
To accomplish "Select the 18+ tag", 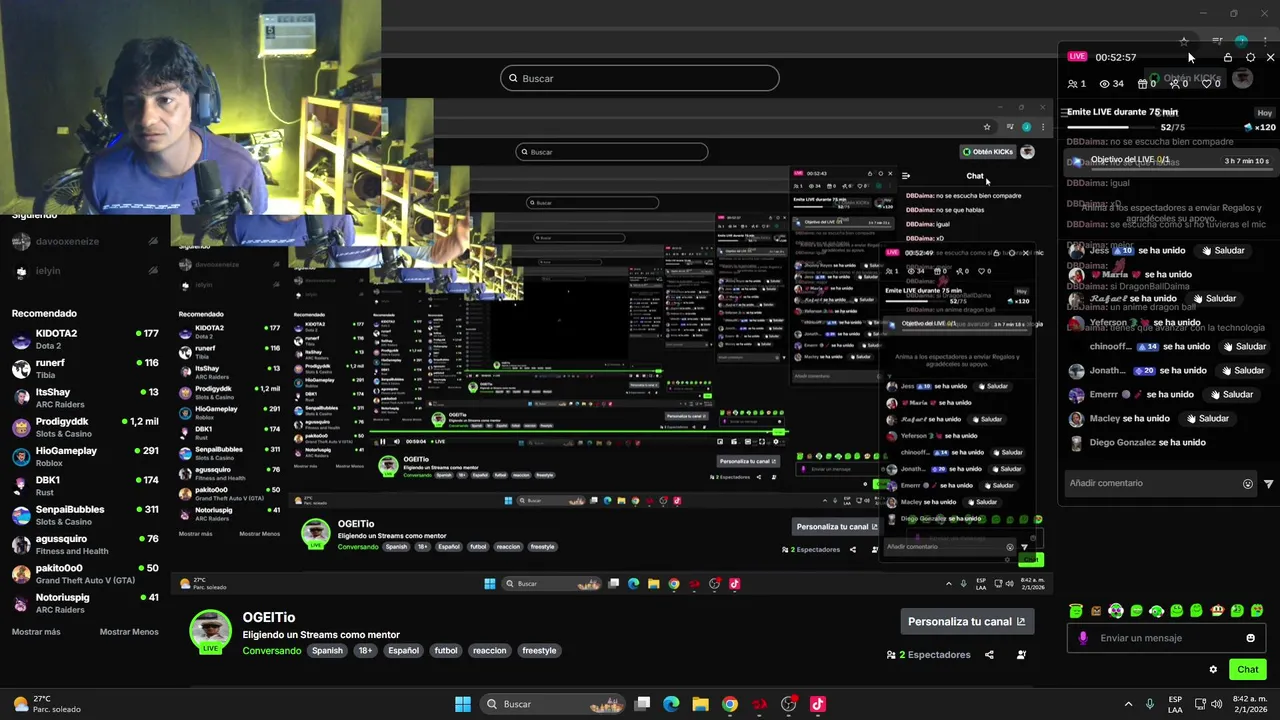I will [x=365, y=651].
